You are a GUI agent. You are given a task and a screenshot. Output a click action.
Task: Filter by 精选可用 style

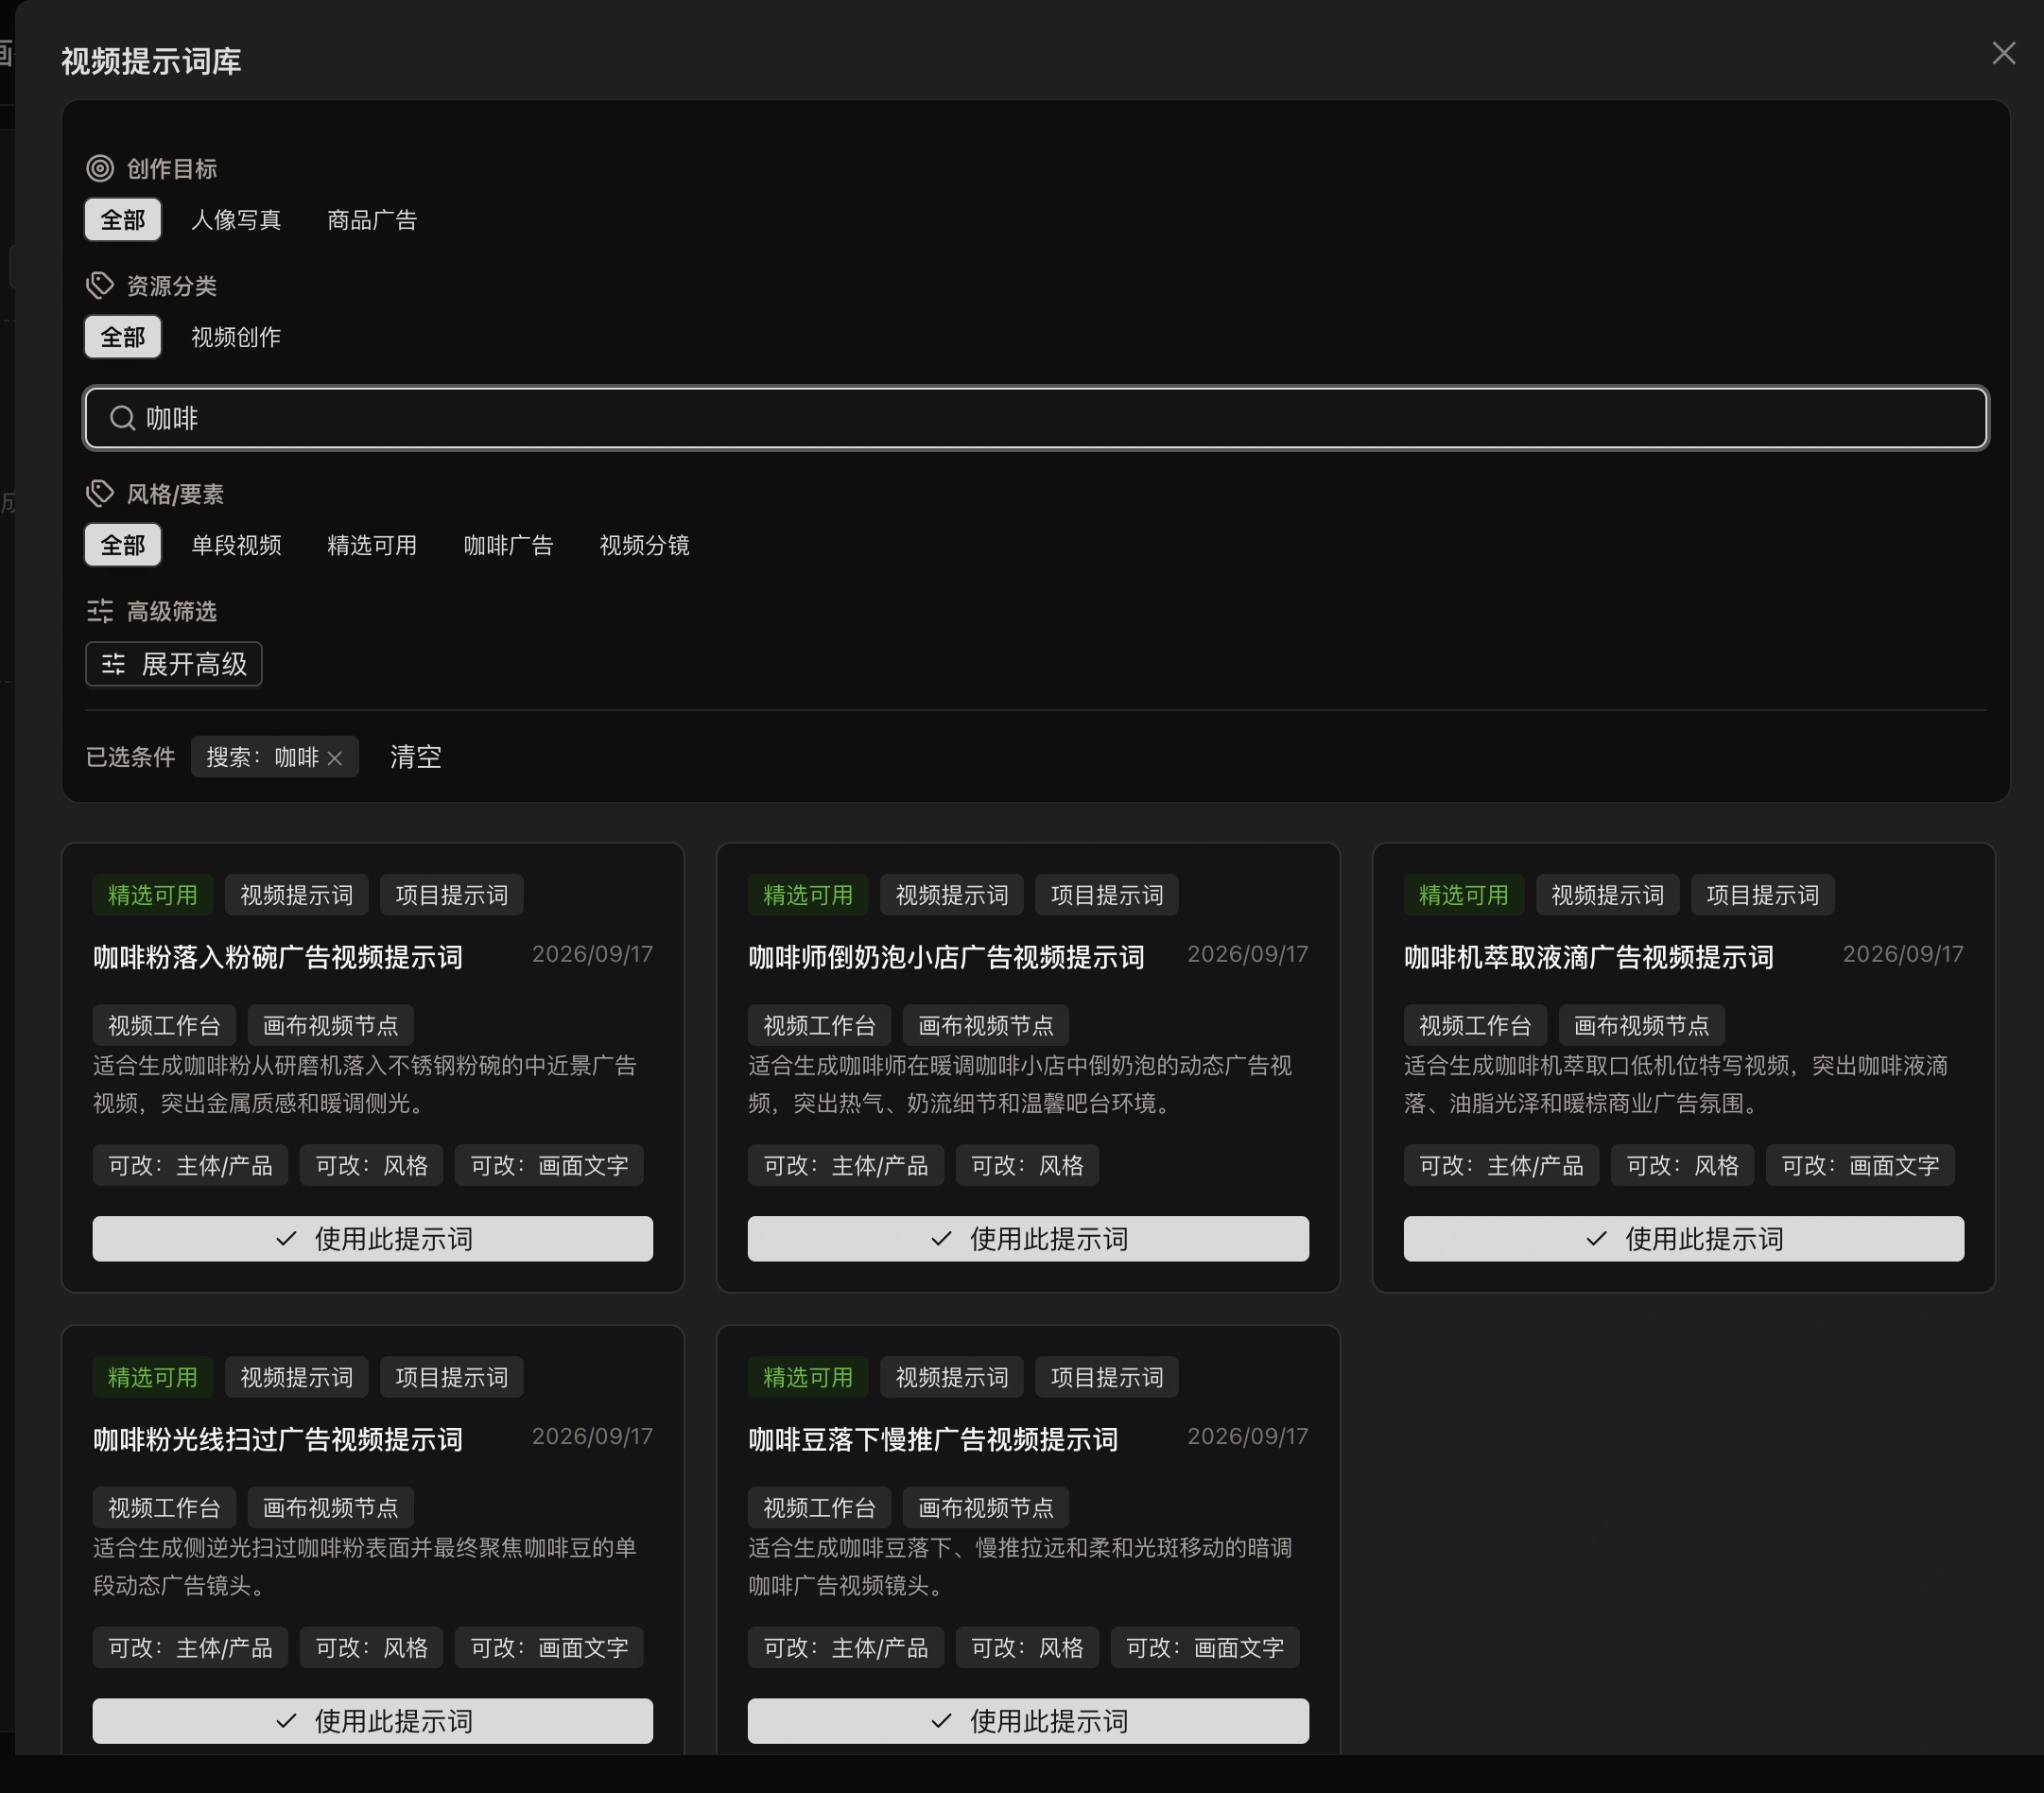[372, 545]
